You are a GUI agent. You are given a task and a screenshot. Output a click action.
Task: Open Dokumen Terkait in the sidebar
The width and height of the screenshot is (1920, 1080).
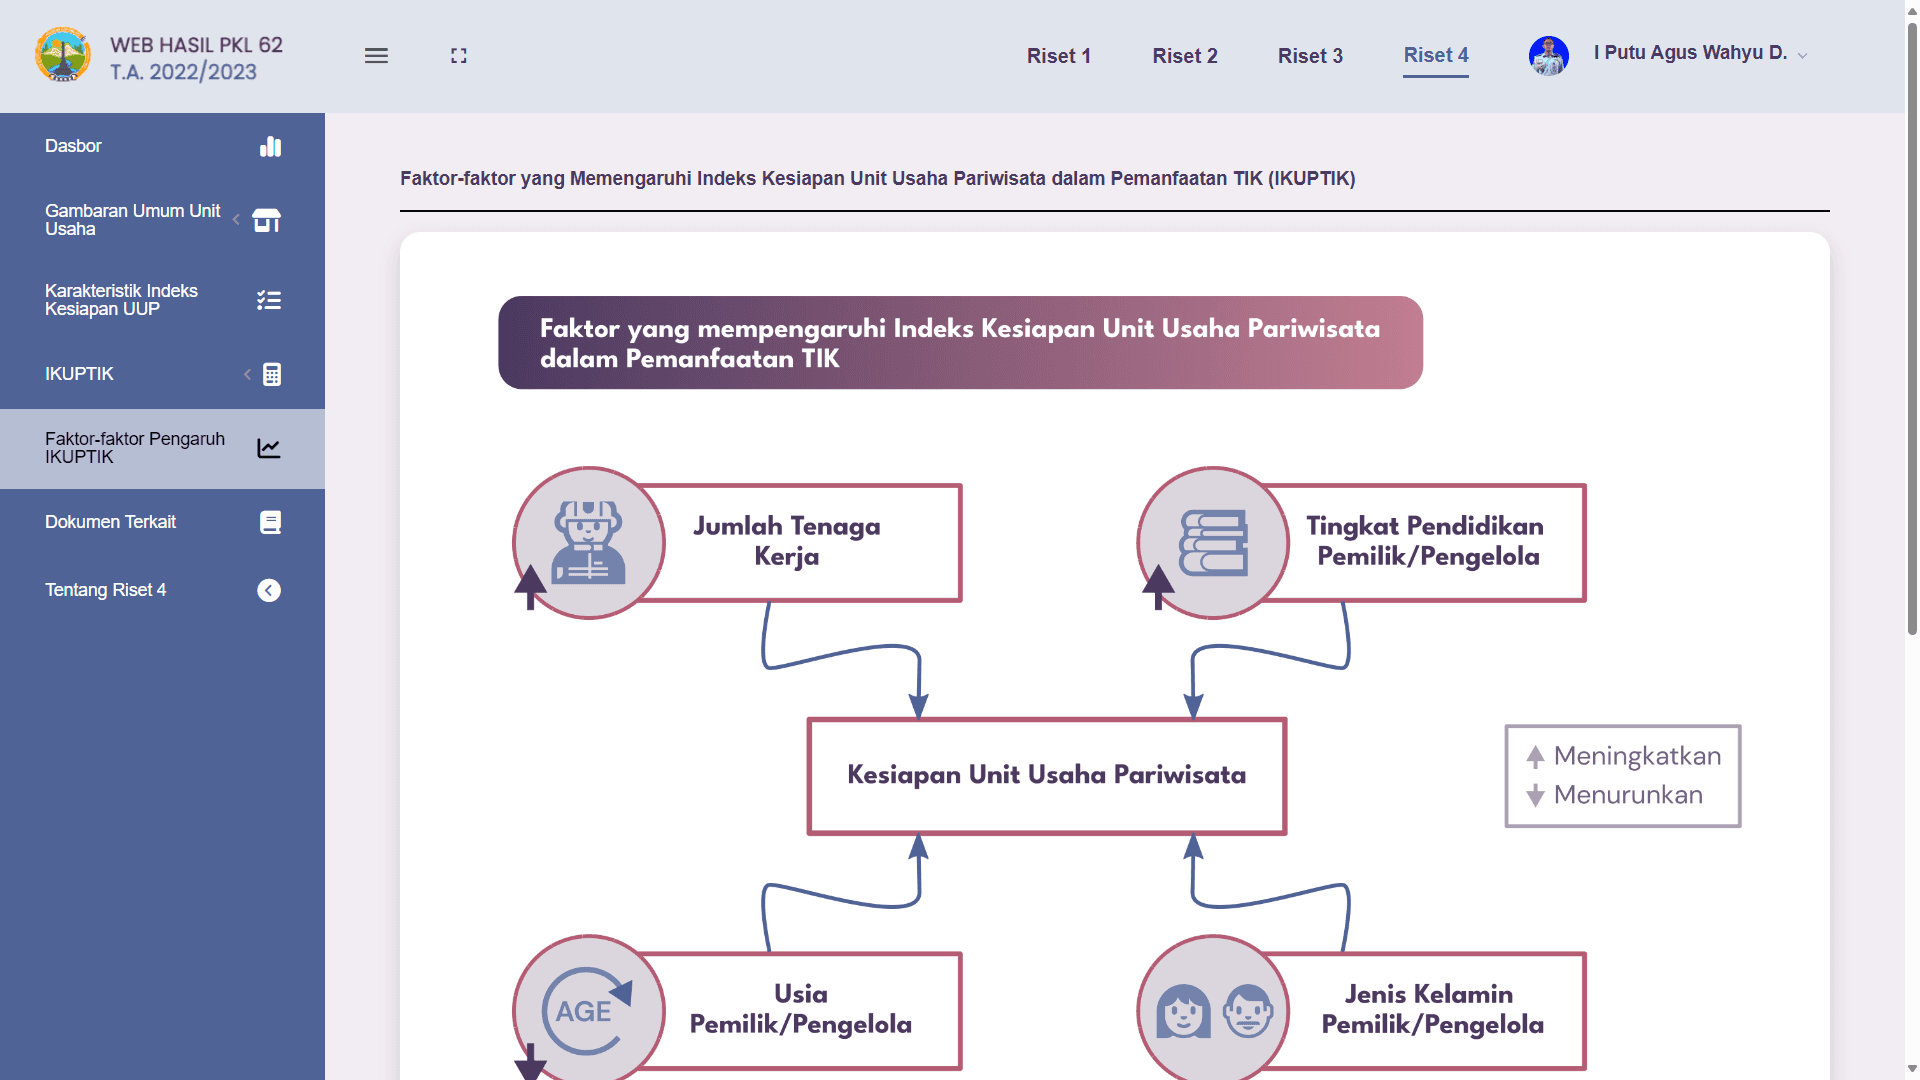(162, 522)
